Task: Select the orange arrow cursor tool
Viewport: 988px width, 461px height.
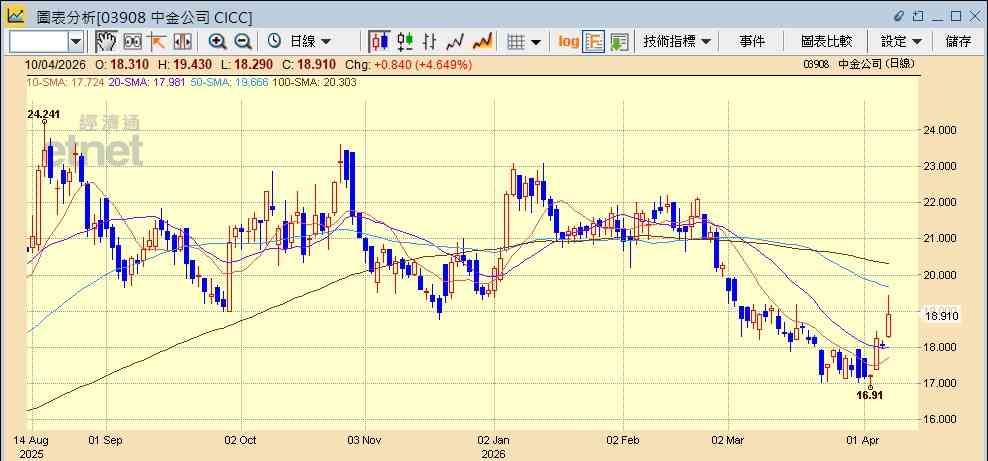Action: pos(156,42)
